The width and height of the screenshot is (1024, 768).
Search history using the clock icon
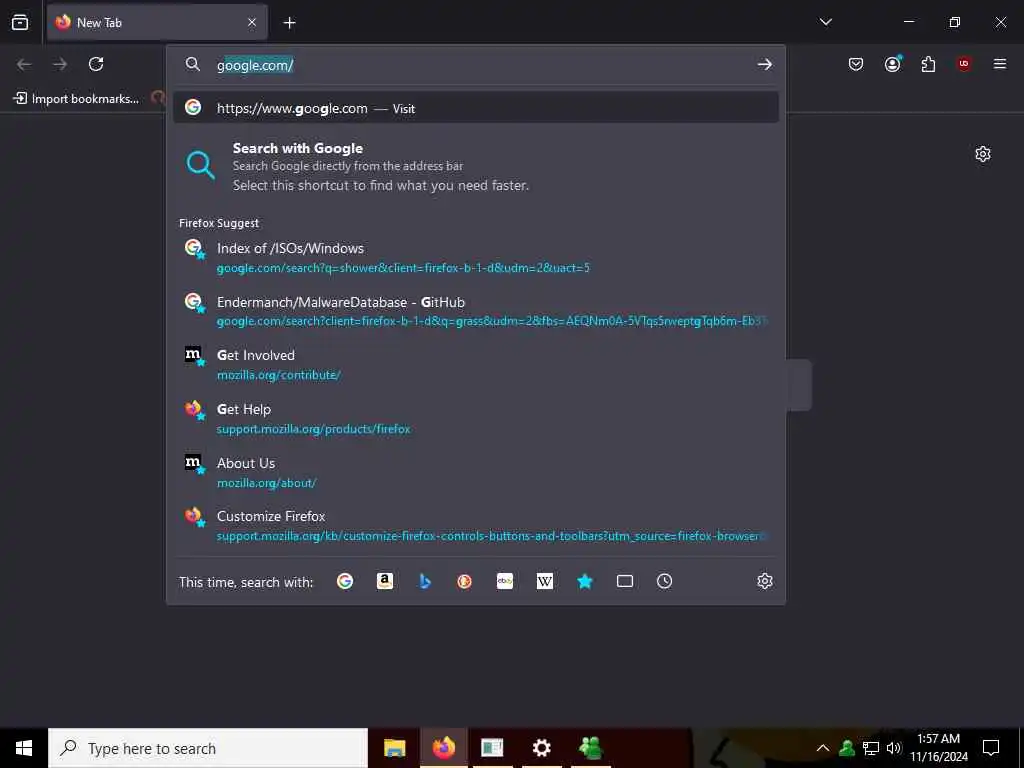pyautogui.click(x=664, y=581)
